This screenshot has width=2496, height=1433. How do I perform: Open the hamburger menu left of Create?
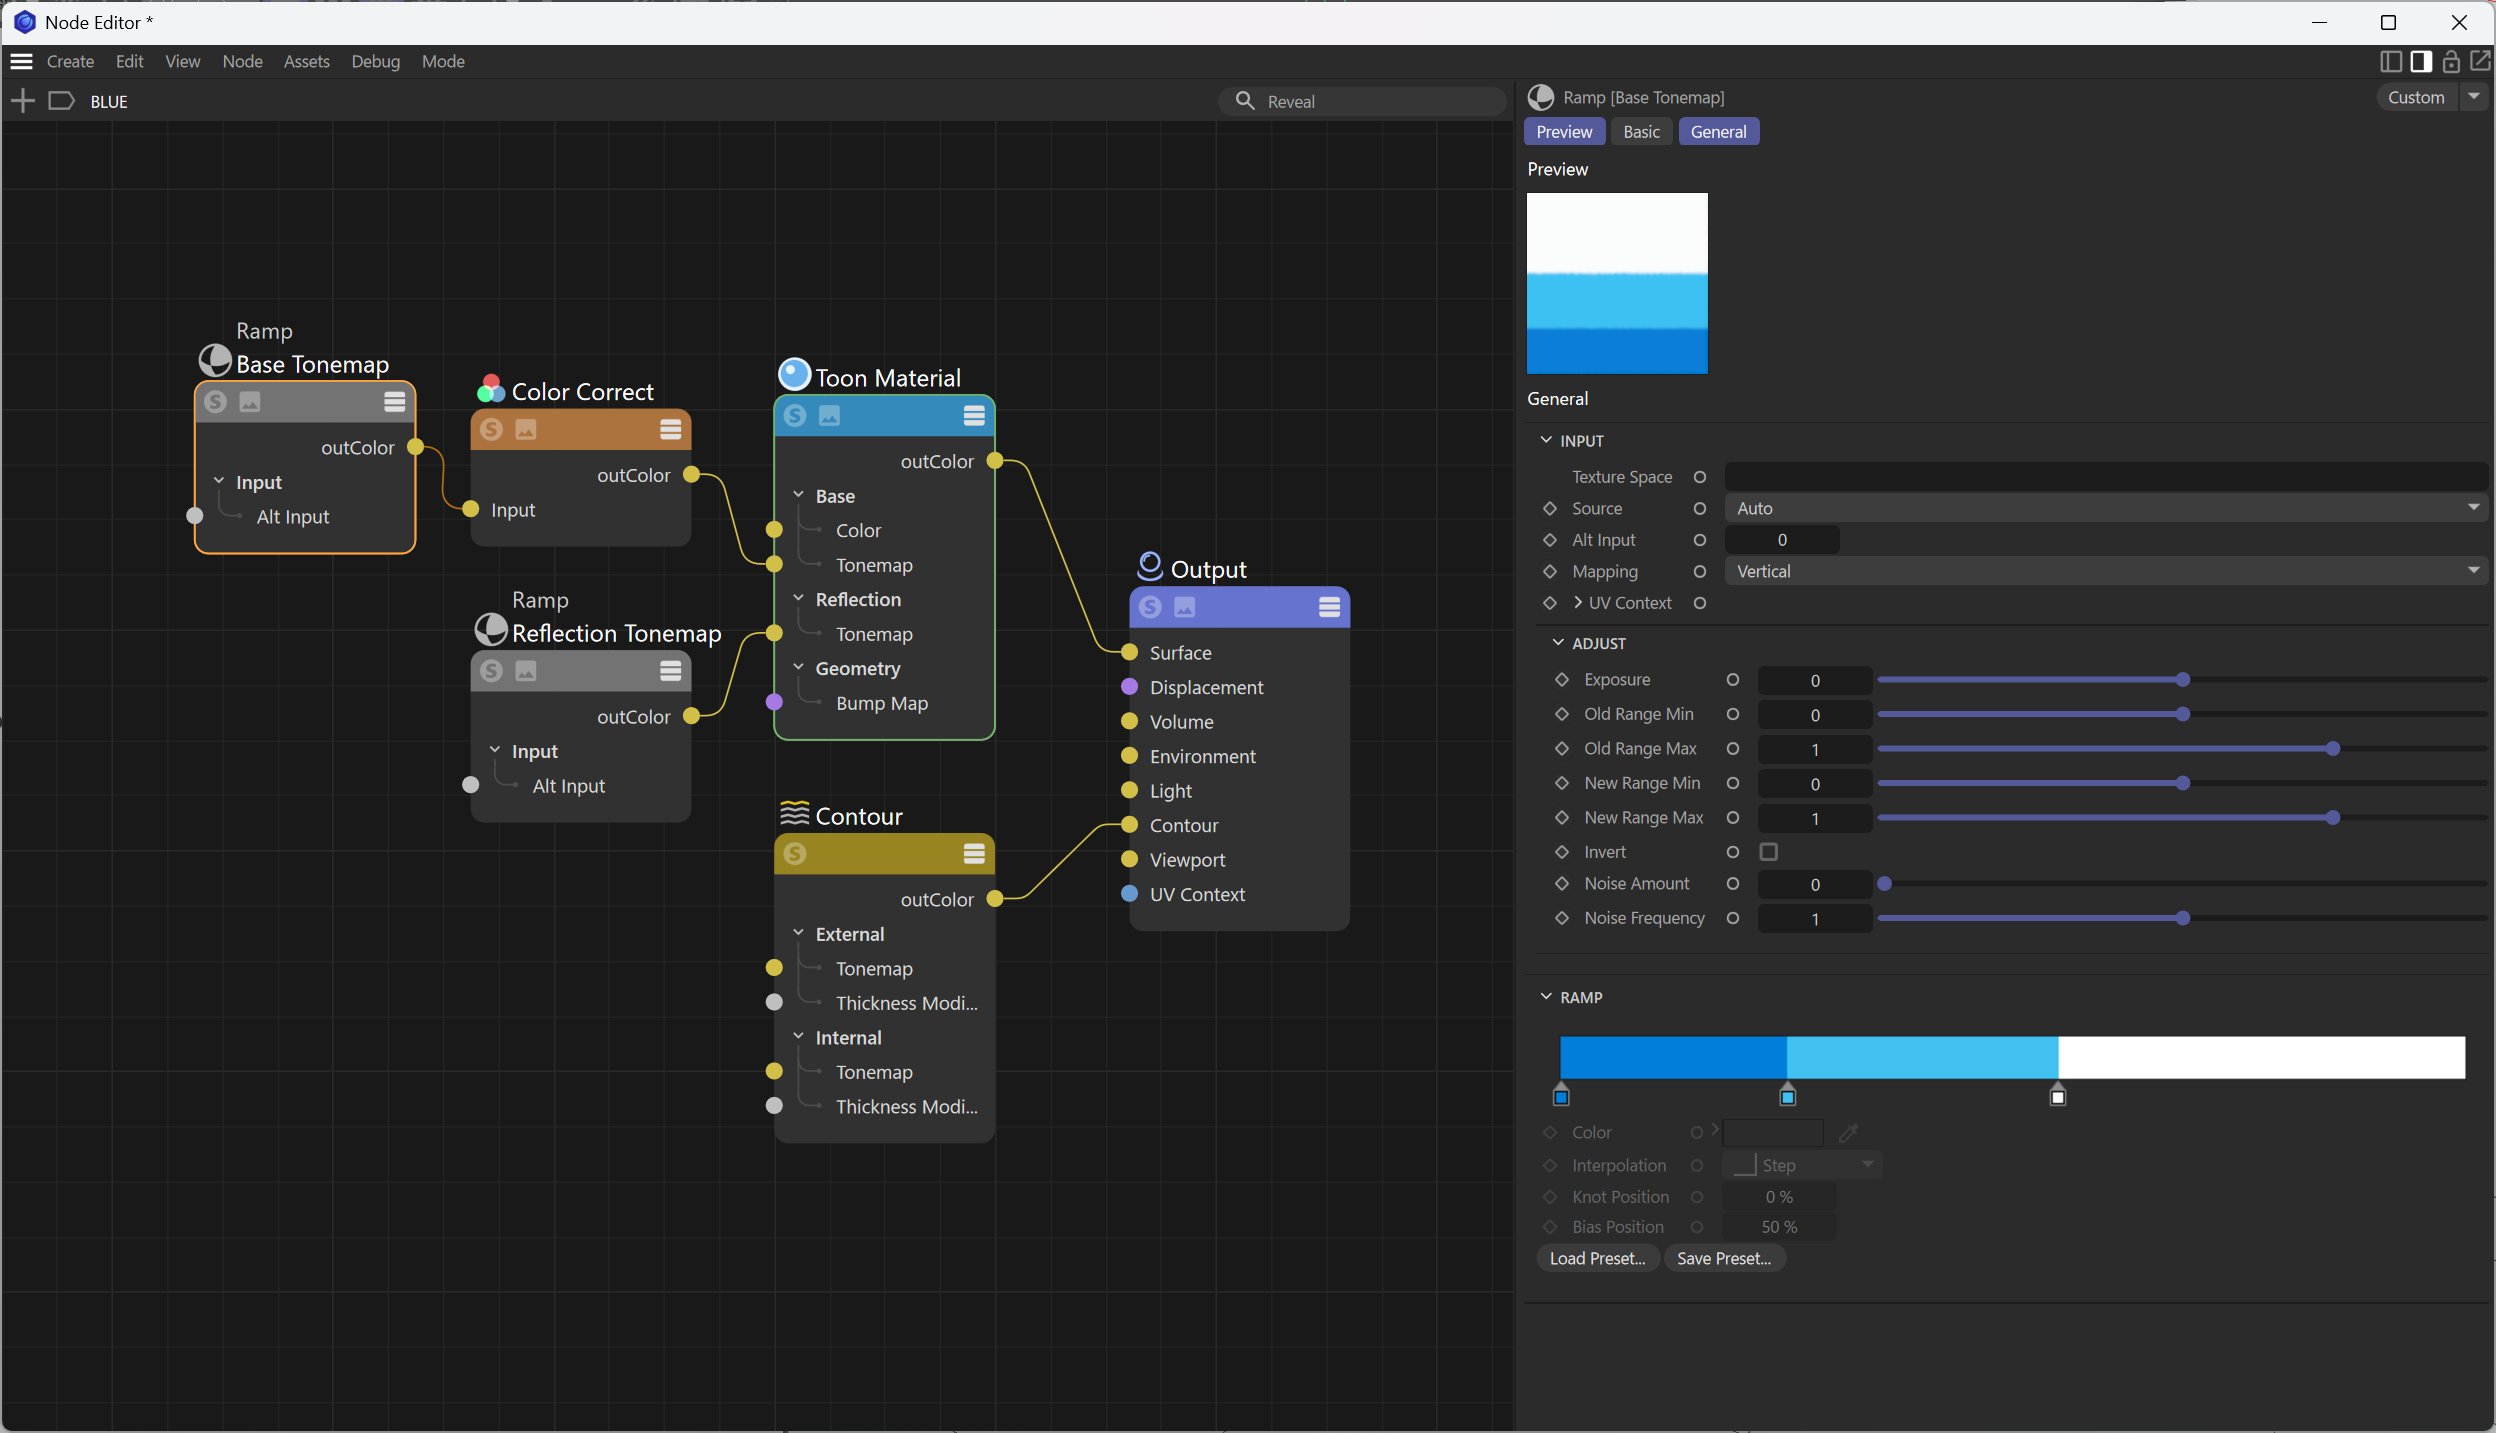(x=21, y=62)
